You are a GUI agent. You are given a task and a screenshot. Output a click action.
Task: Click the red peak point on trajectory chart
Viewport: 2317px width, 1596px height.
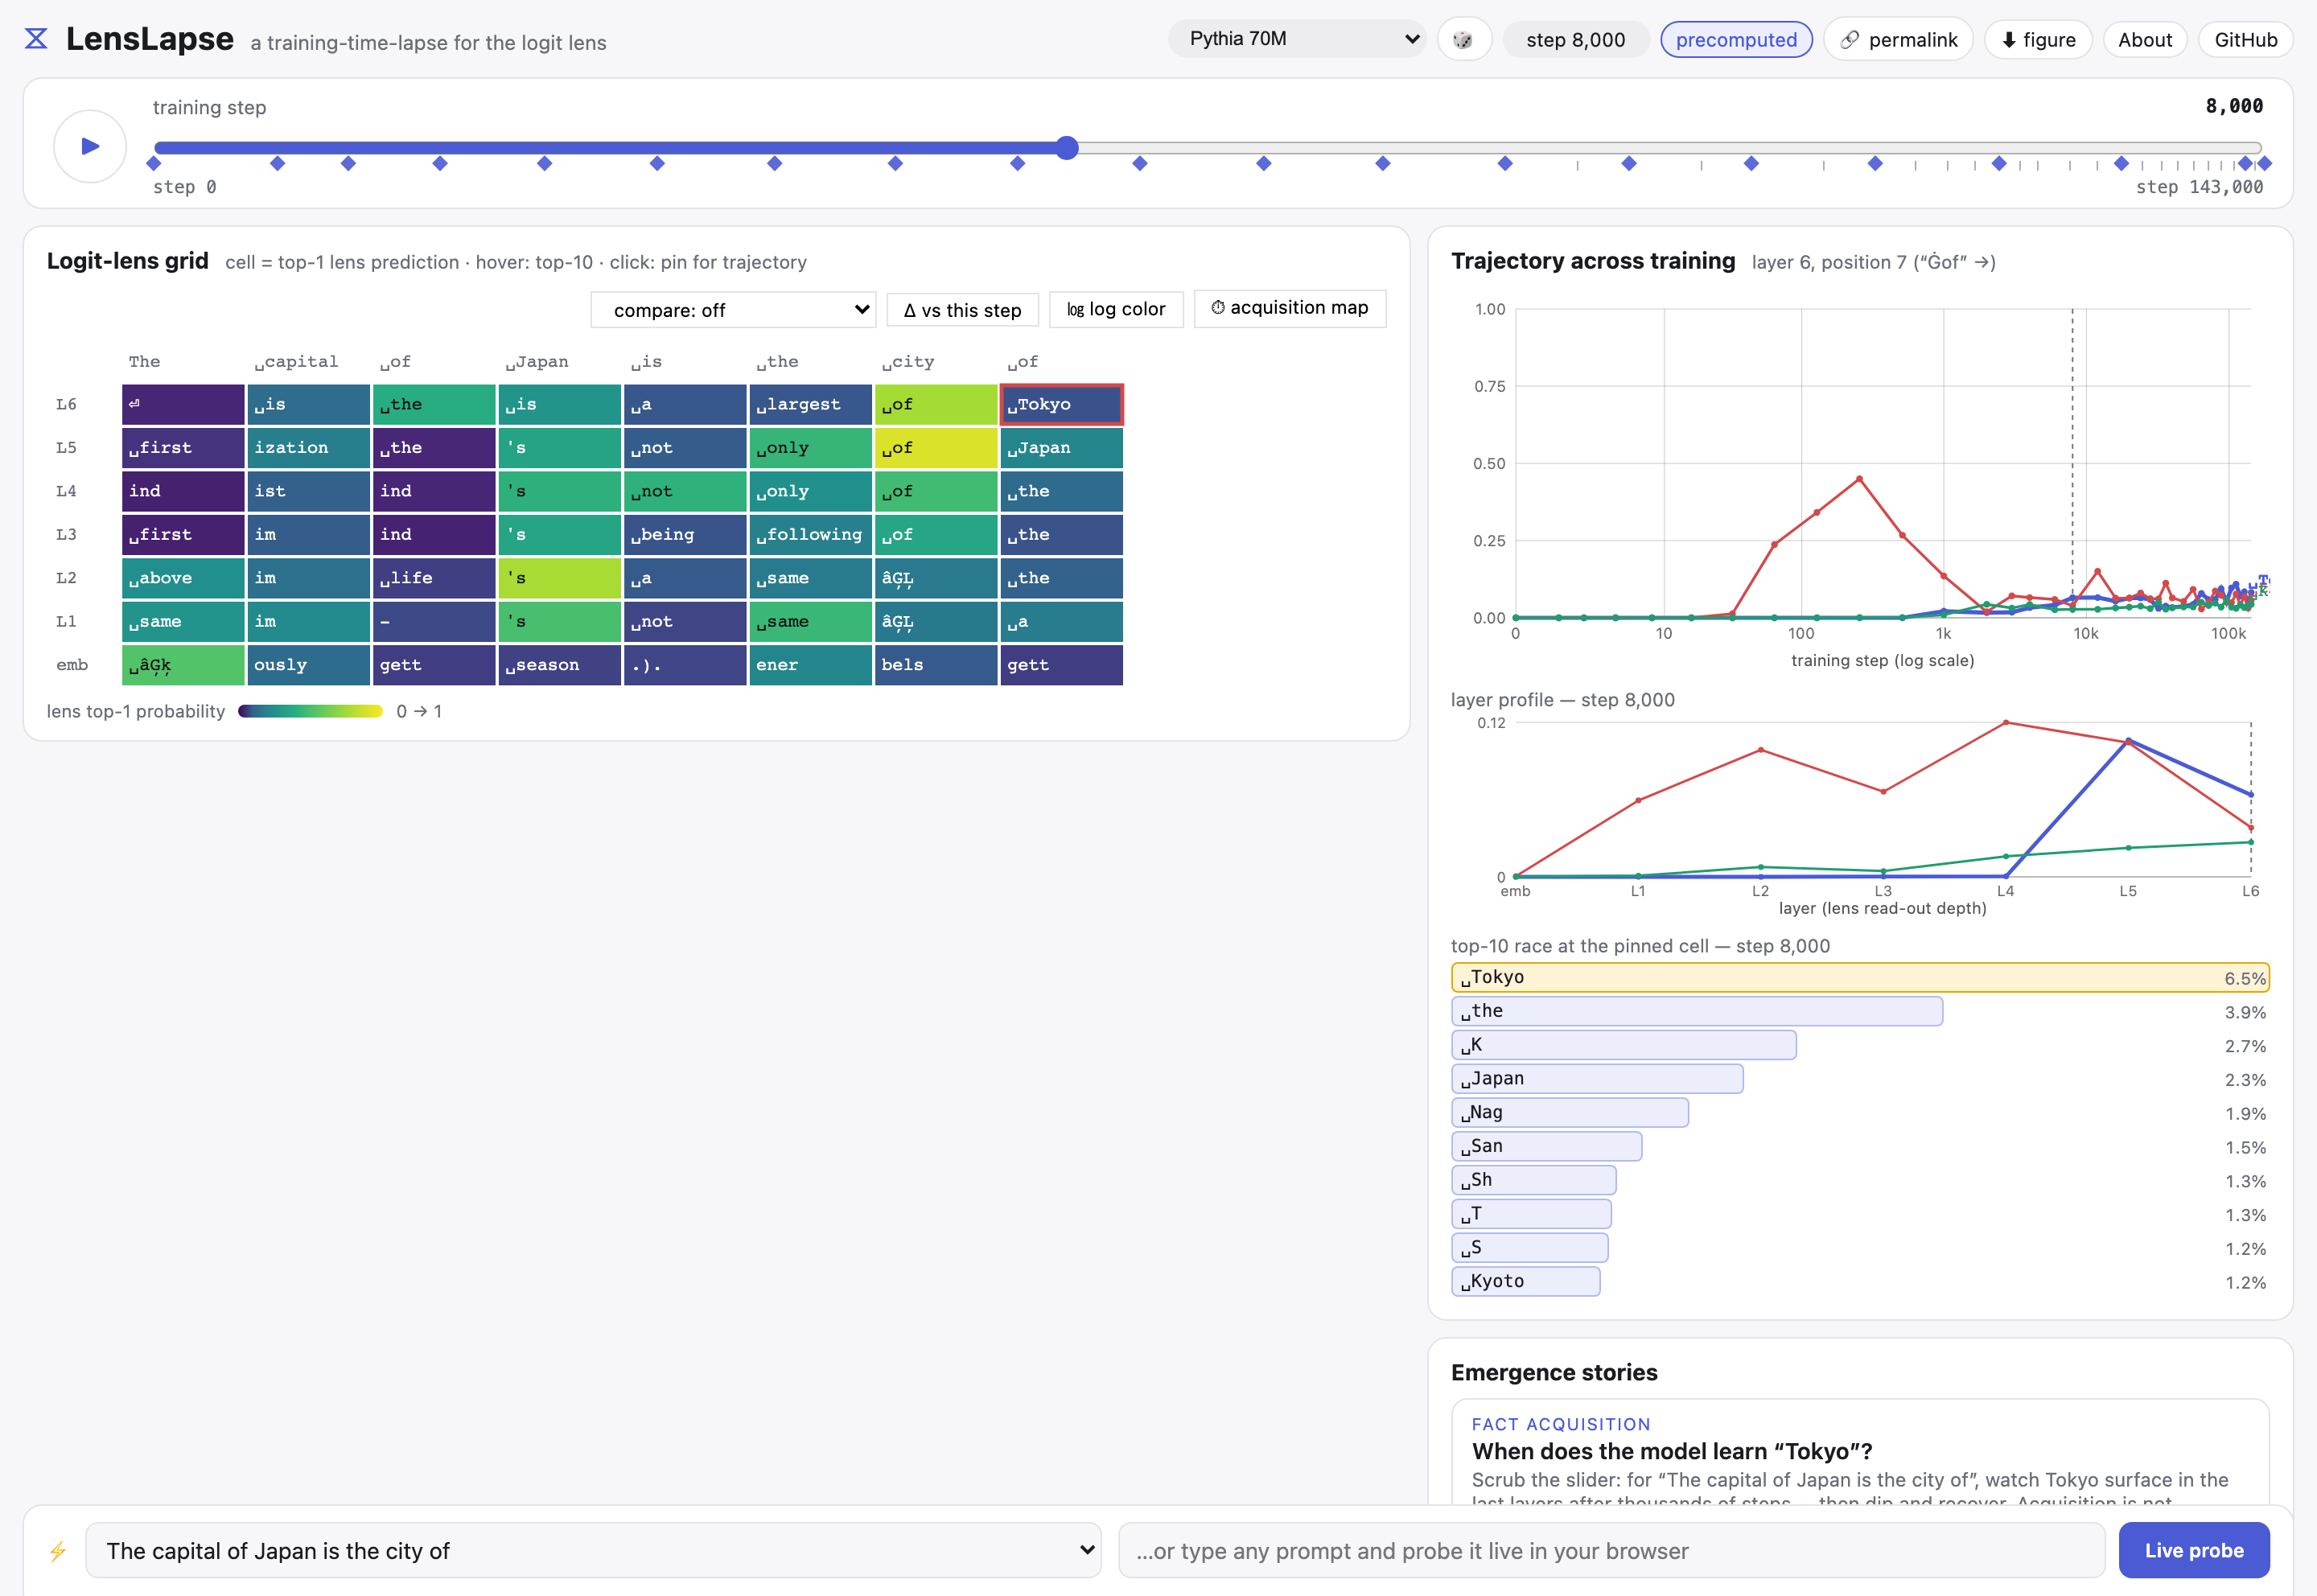pos(1859,479)
